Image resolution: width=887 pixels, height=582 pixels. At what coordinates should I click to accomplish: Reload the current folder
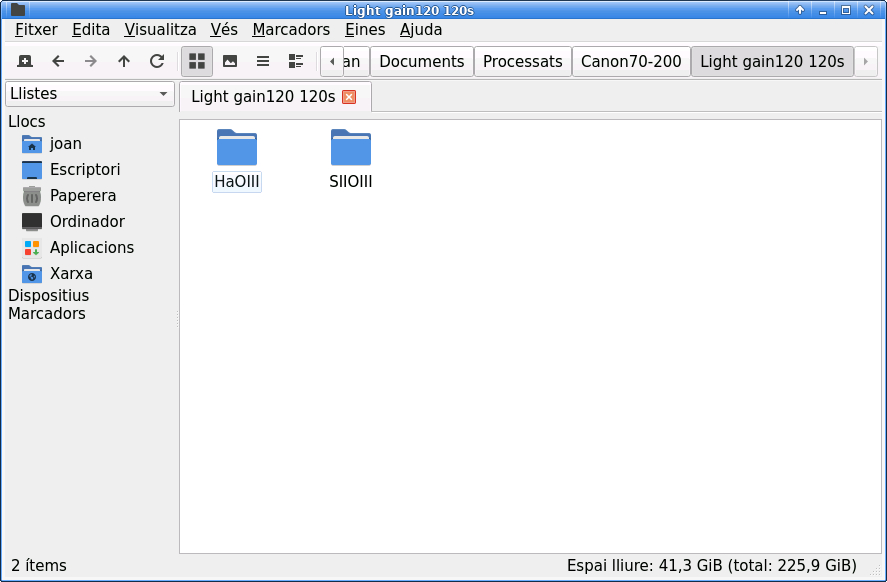click(x=157, y=61)
